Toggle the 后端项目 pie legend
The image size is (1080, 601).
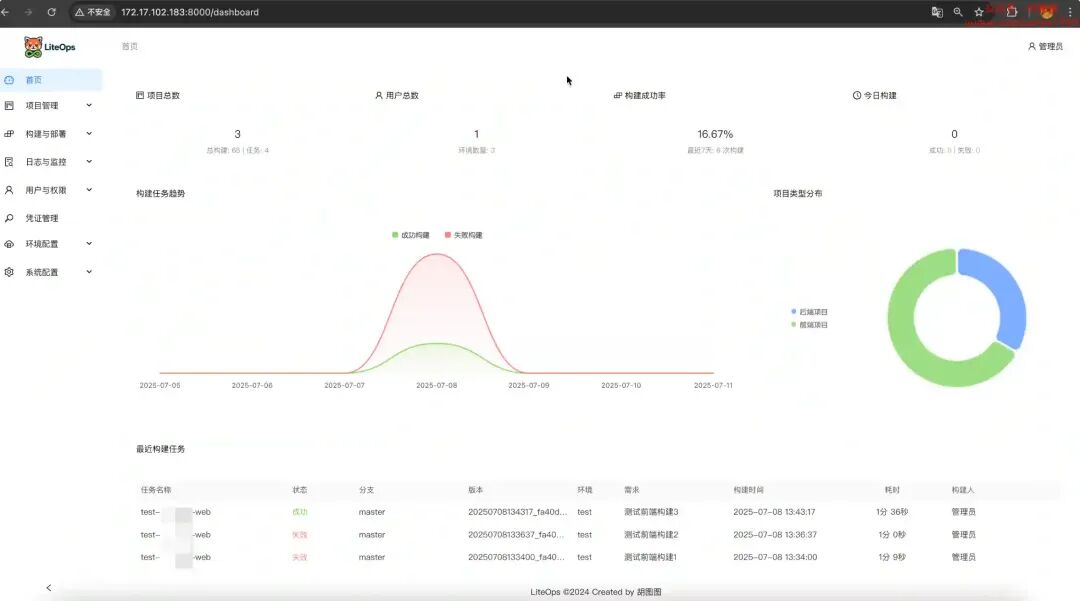pyautogui.click(x=809, y=312)
